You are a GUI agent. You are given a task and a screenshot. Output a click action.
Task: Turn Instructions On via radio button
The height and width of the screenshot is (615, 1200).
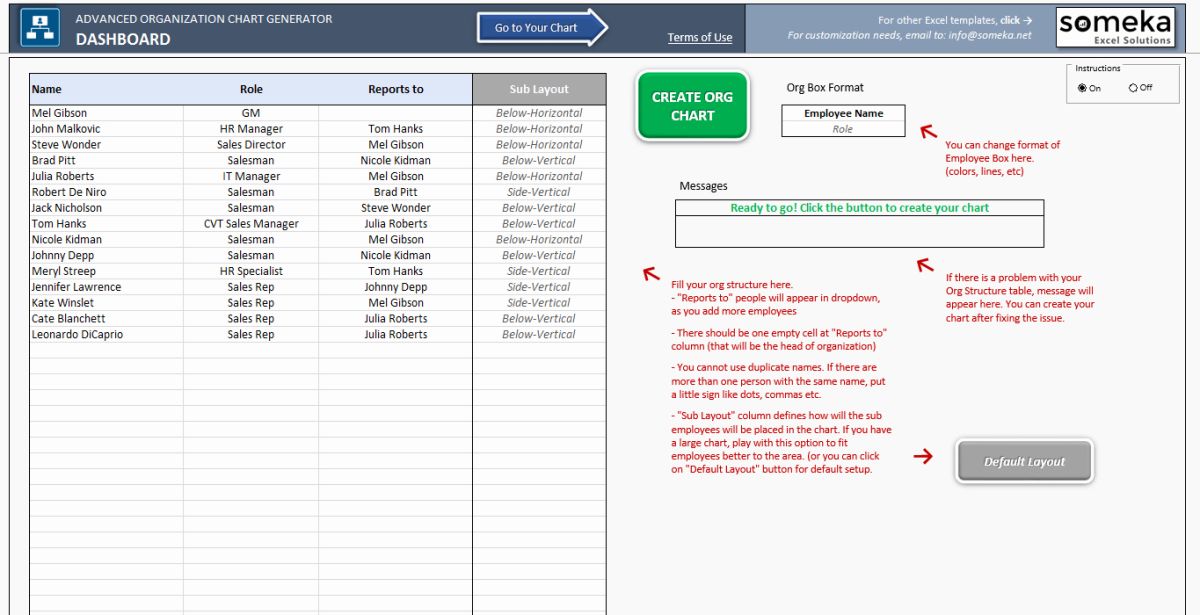click(1082, 87)
